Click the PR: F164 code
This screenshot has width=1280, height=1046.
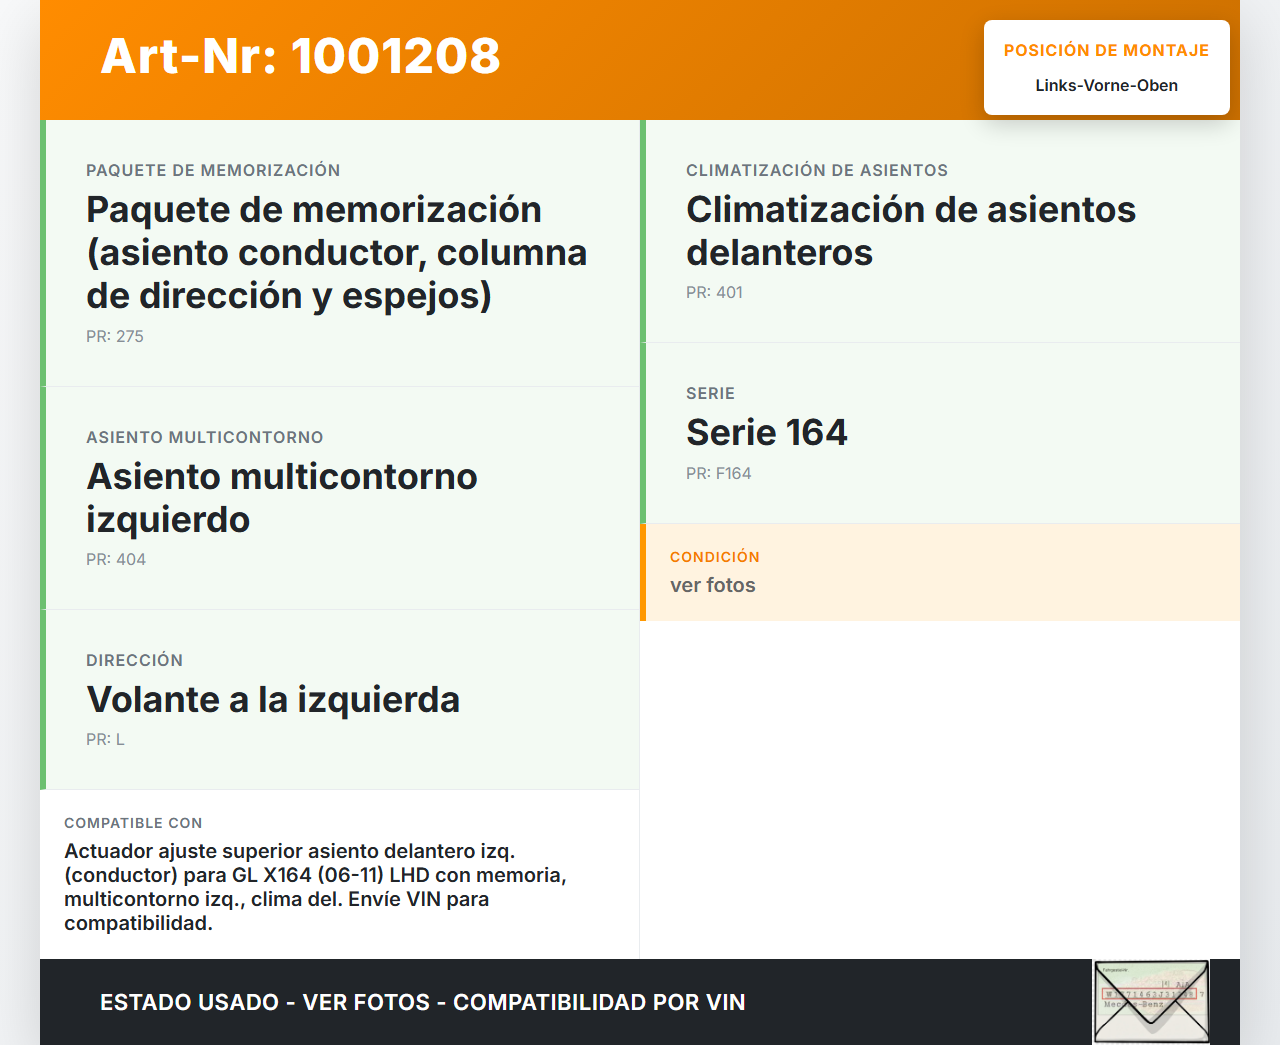(718, 474)
